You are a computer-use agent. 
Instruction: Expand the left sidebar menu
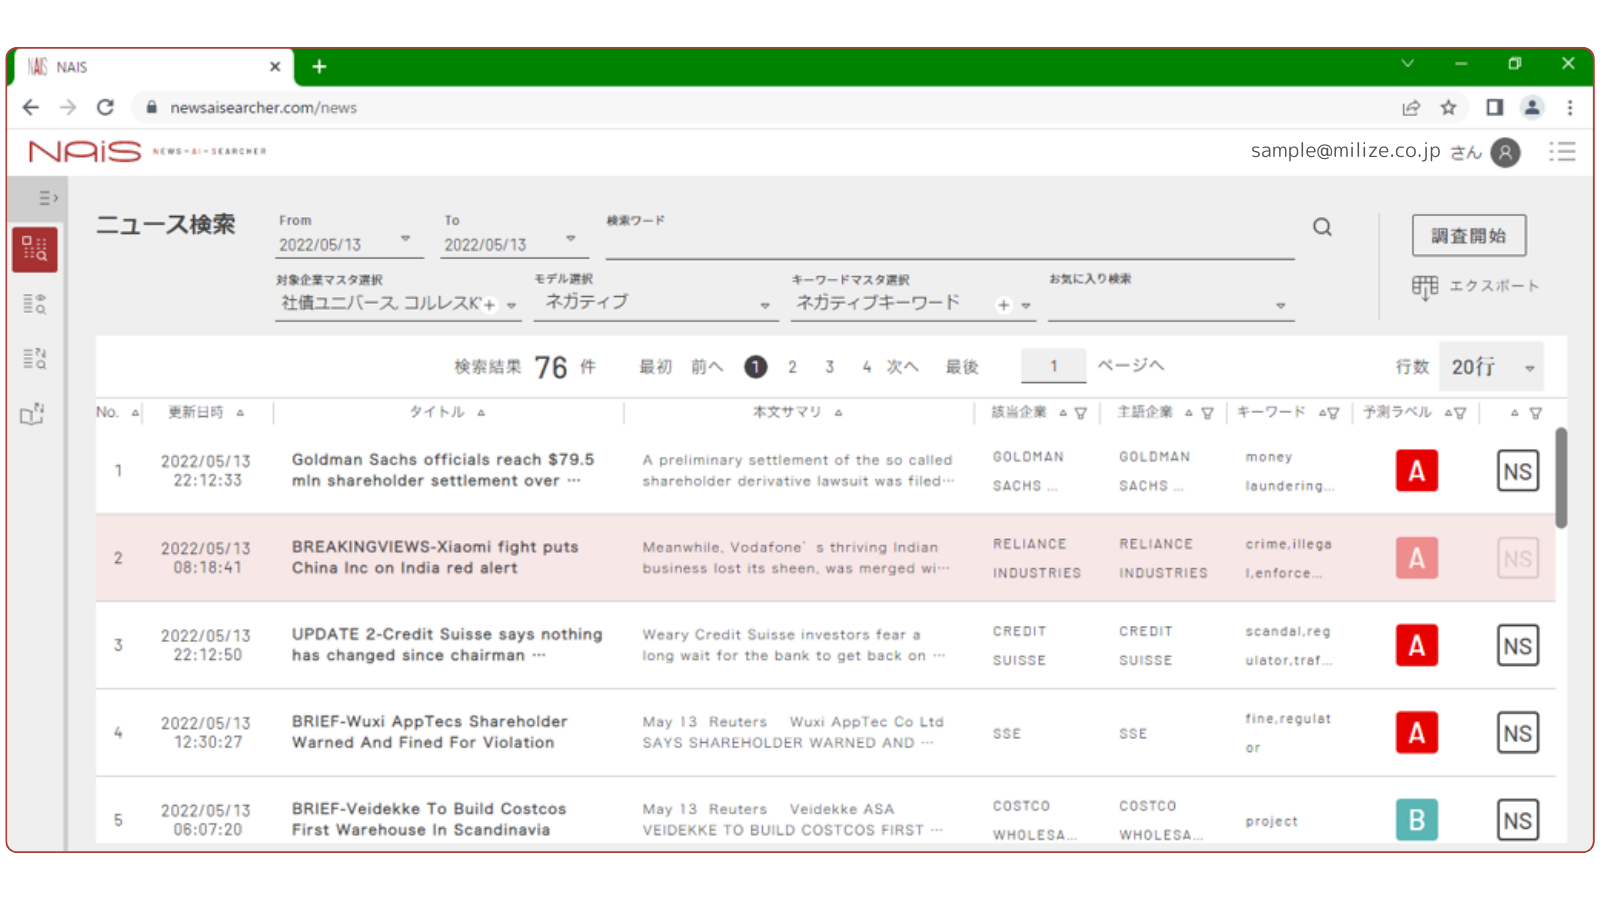pos(47,198)
